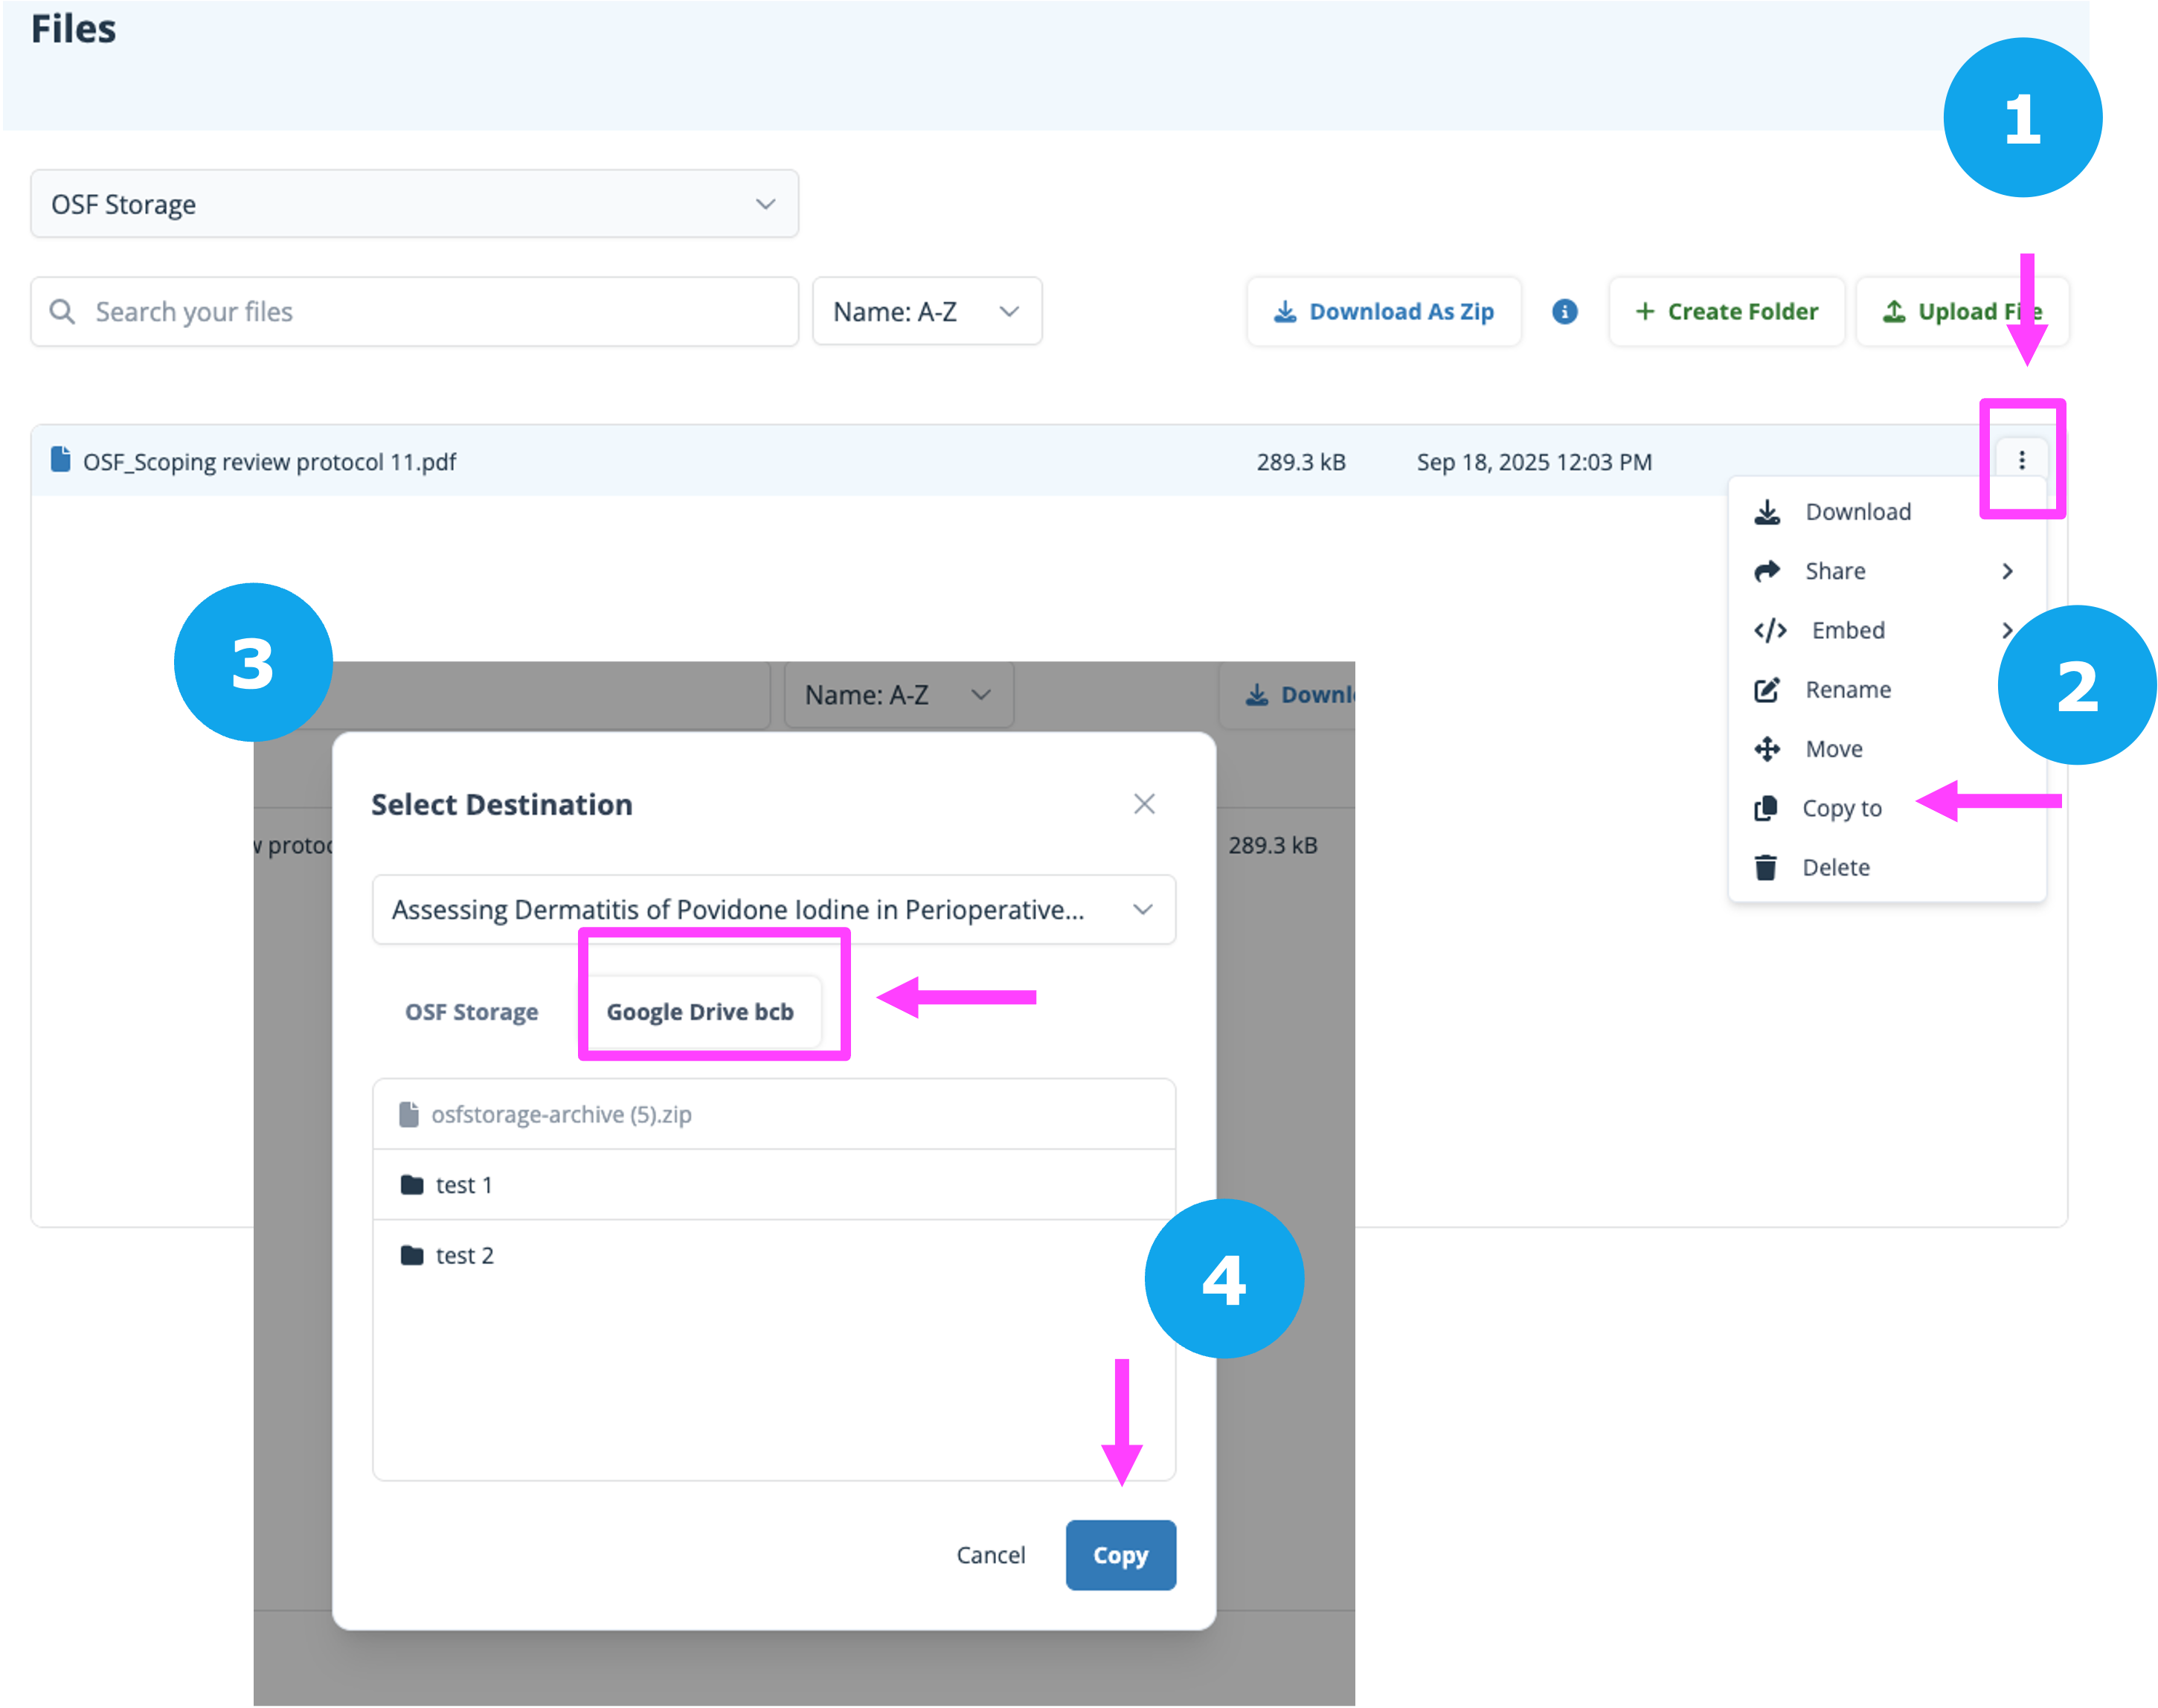
Task: Choose Rename from the file menu
Action: click(1847, 690)
